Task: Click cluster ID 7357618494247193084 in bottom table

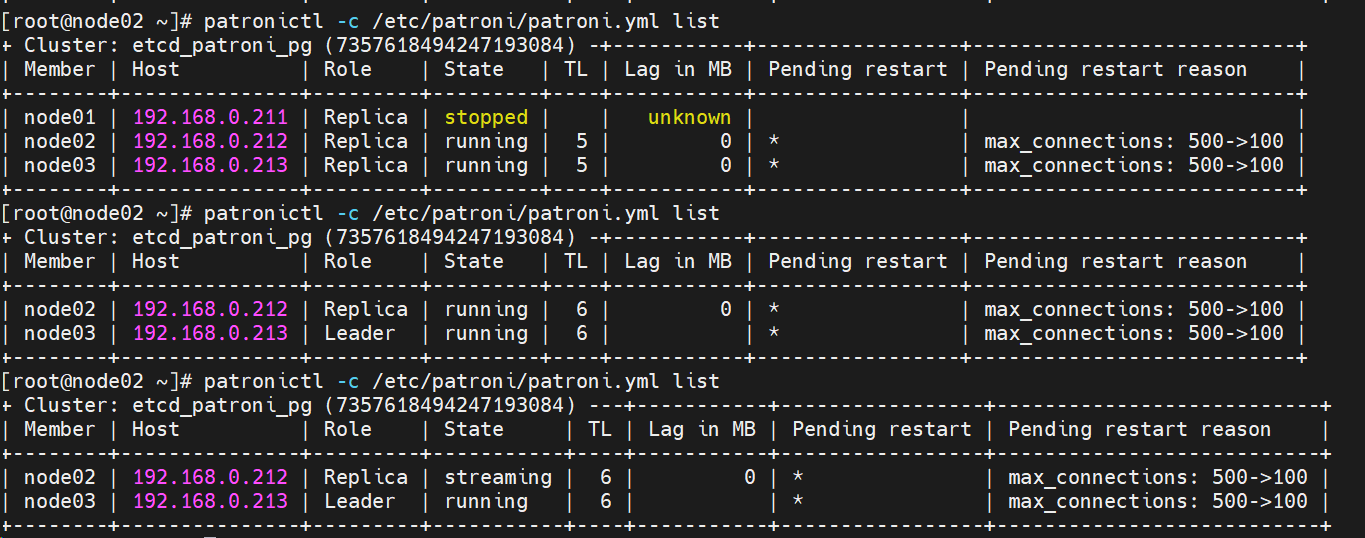Action: click(x=449, y=405)
